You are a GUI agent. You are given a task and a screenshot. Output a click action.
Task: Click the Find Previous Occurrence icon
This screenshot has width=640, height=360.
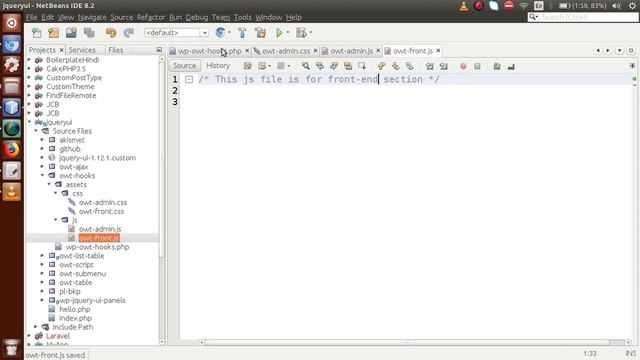click(x=320, y=66)
